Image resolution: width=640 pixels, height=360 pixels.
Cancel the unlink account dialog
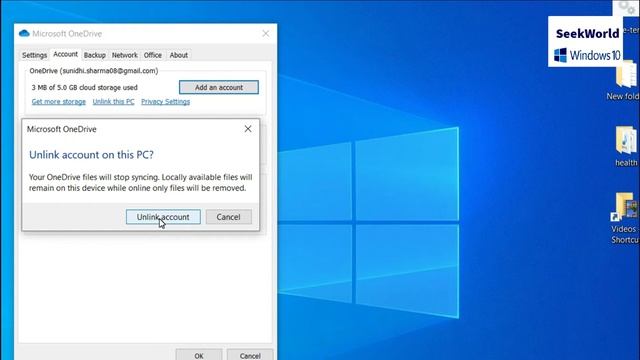pos(229,217)
